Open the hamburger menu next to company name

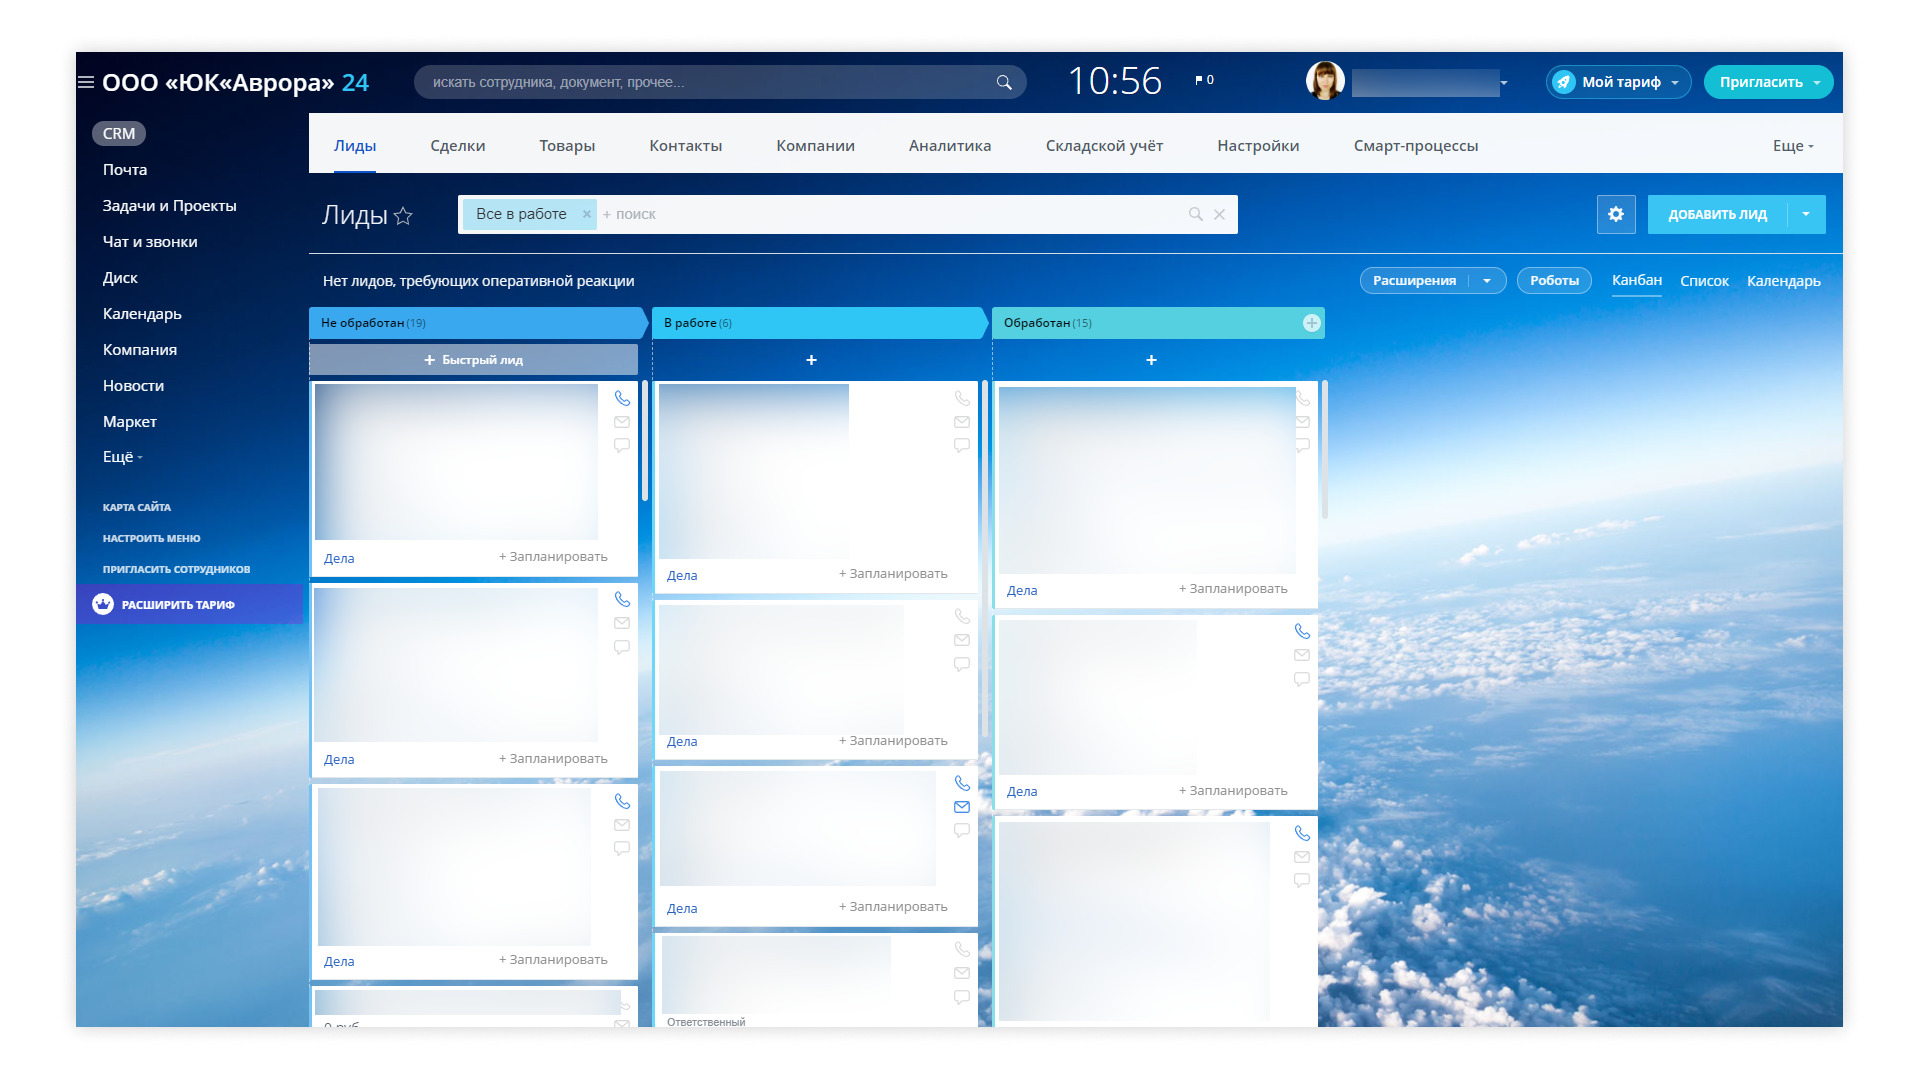(86, 82)
